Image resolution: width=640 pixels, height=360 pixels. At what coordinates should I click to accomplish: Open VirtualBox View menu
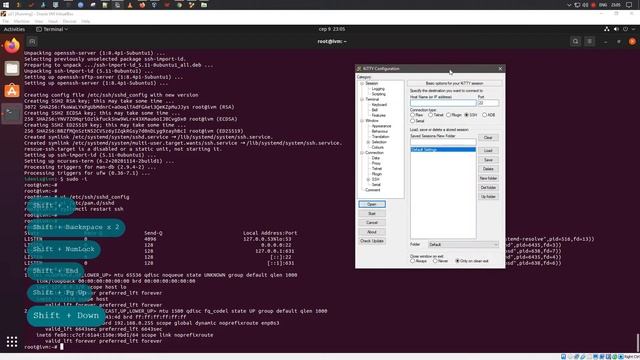[39, 21]
